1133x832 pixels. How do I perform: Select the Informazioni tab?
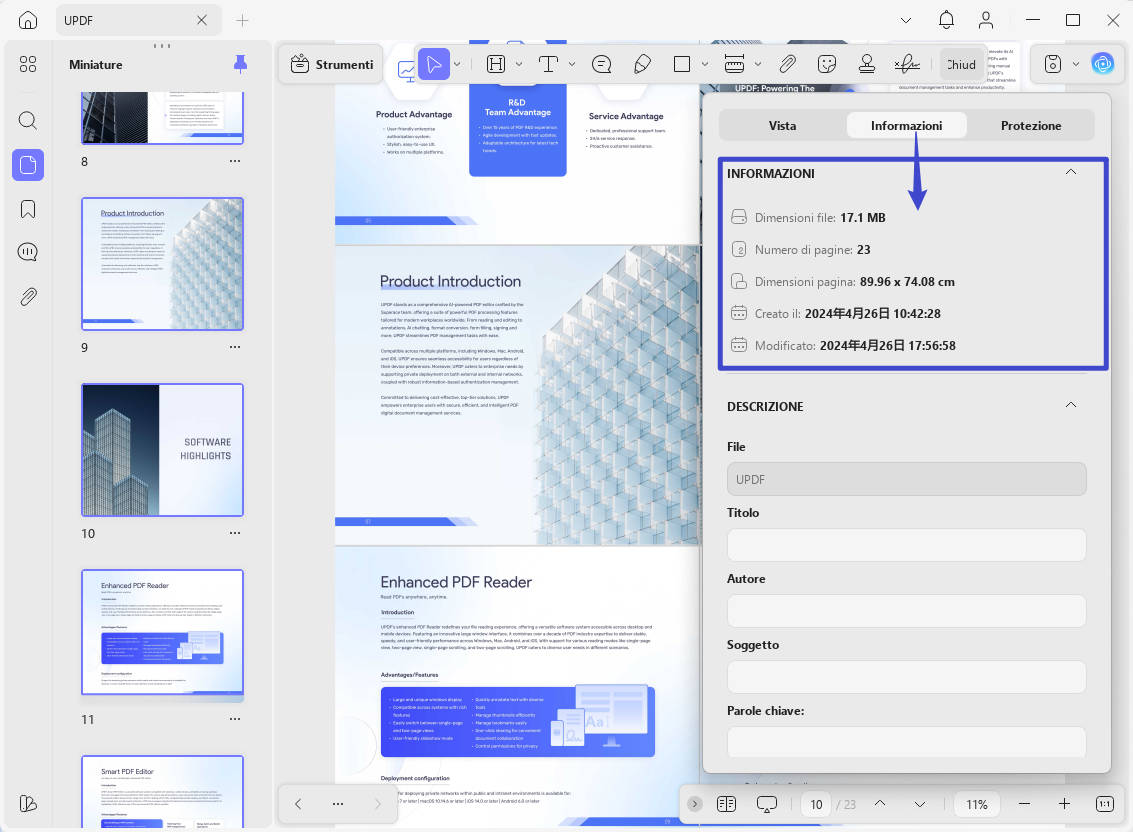click(906, 126)
